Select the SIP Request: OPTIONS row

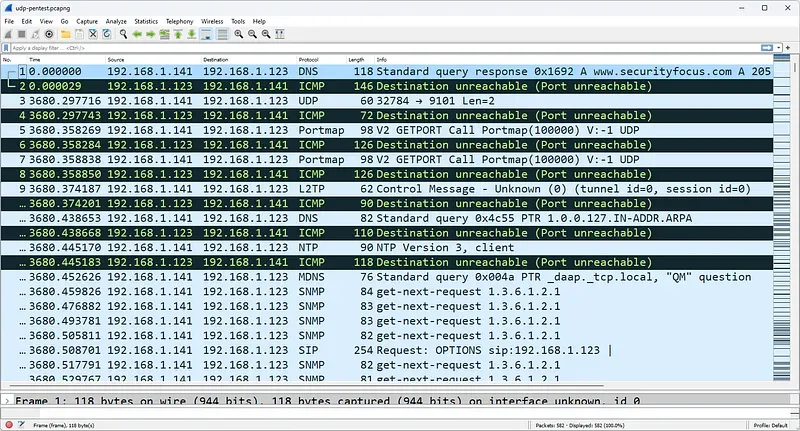point(387,350)
